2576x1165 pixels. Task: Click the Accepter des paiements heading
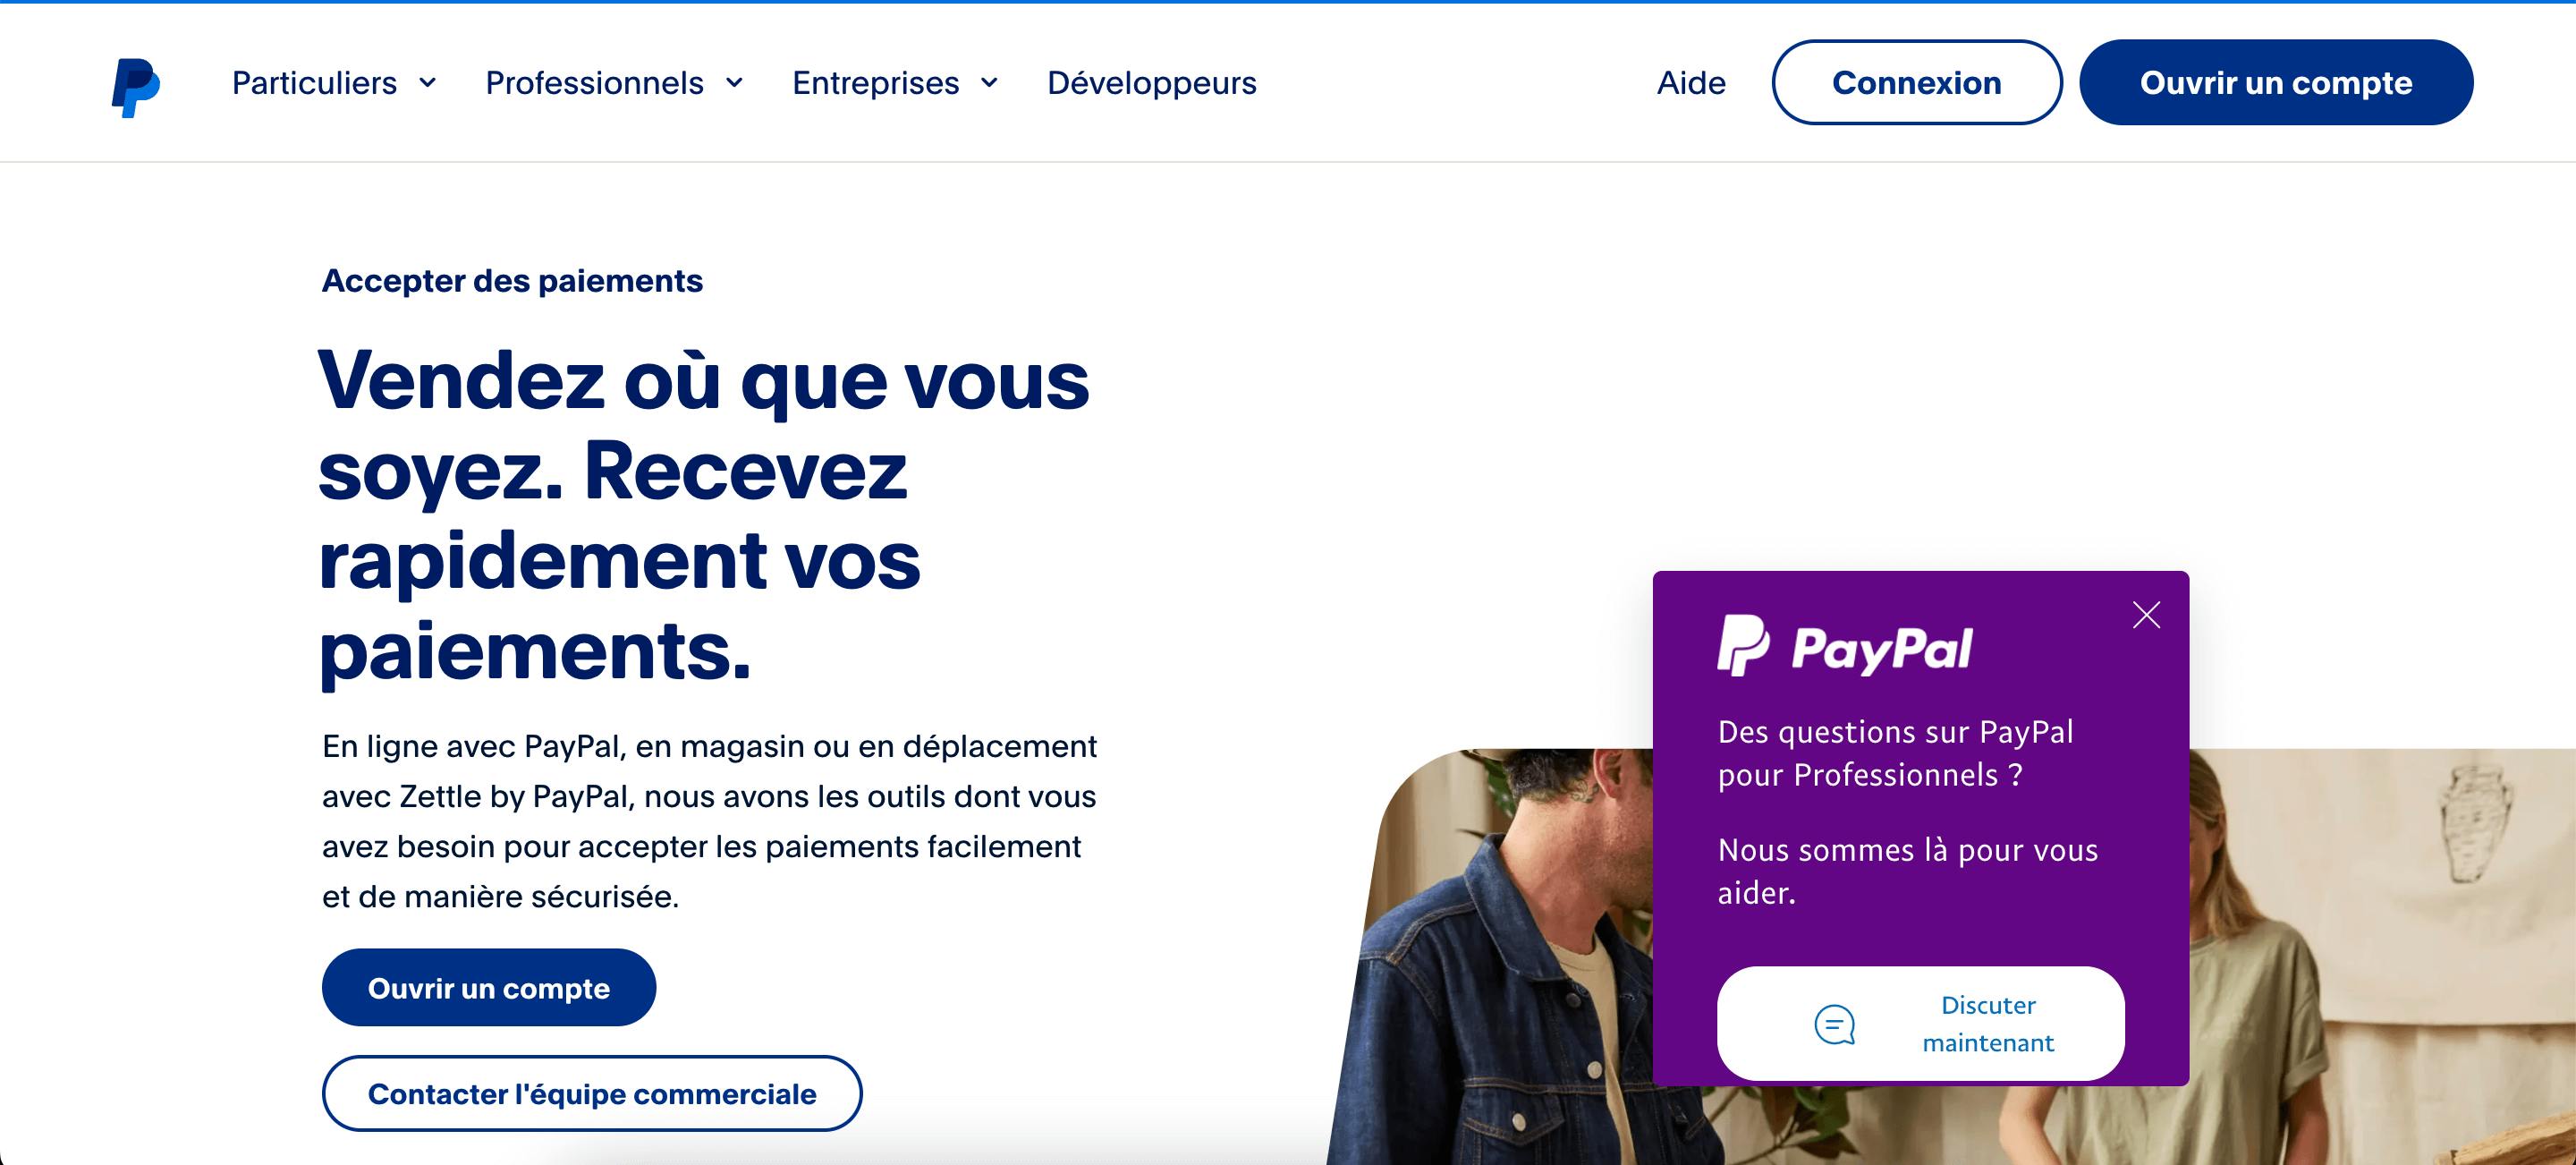click(512, 281)
